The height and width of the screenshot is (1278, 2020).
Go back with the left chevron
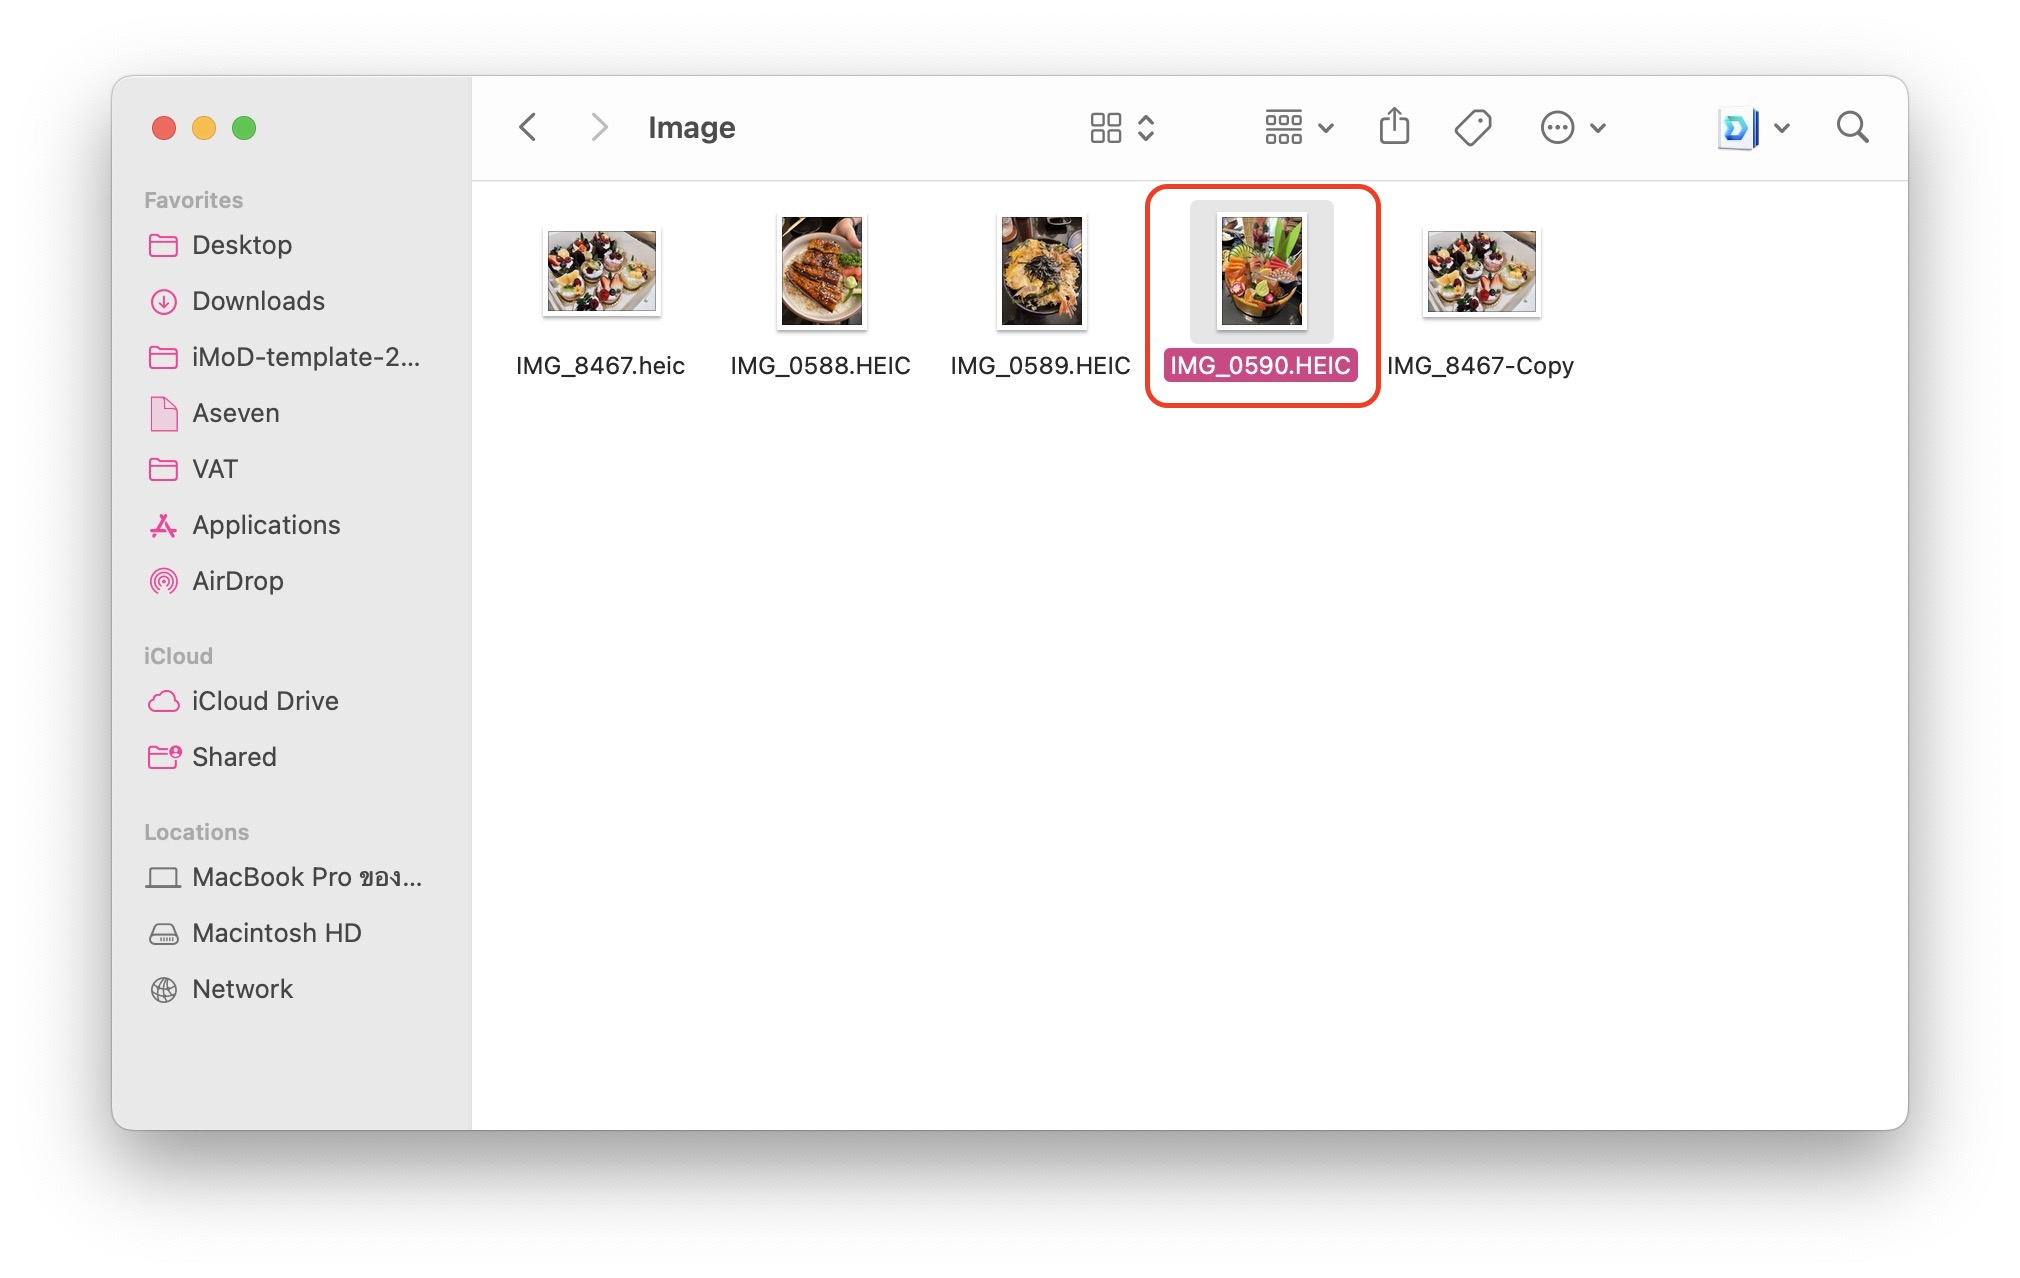pyautogui.click(x=528, y=127)
